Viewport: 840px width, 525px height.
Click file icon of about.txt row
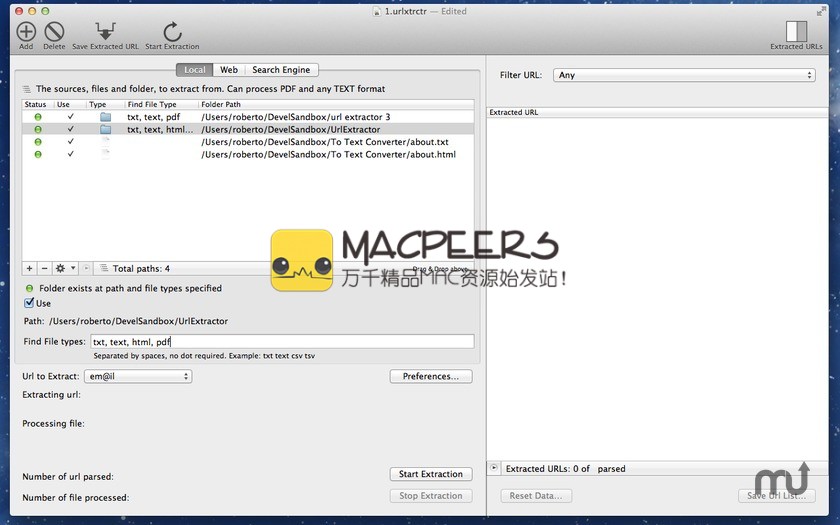(x=106, y=141)
